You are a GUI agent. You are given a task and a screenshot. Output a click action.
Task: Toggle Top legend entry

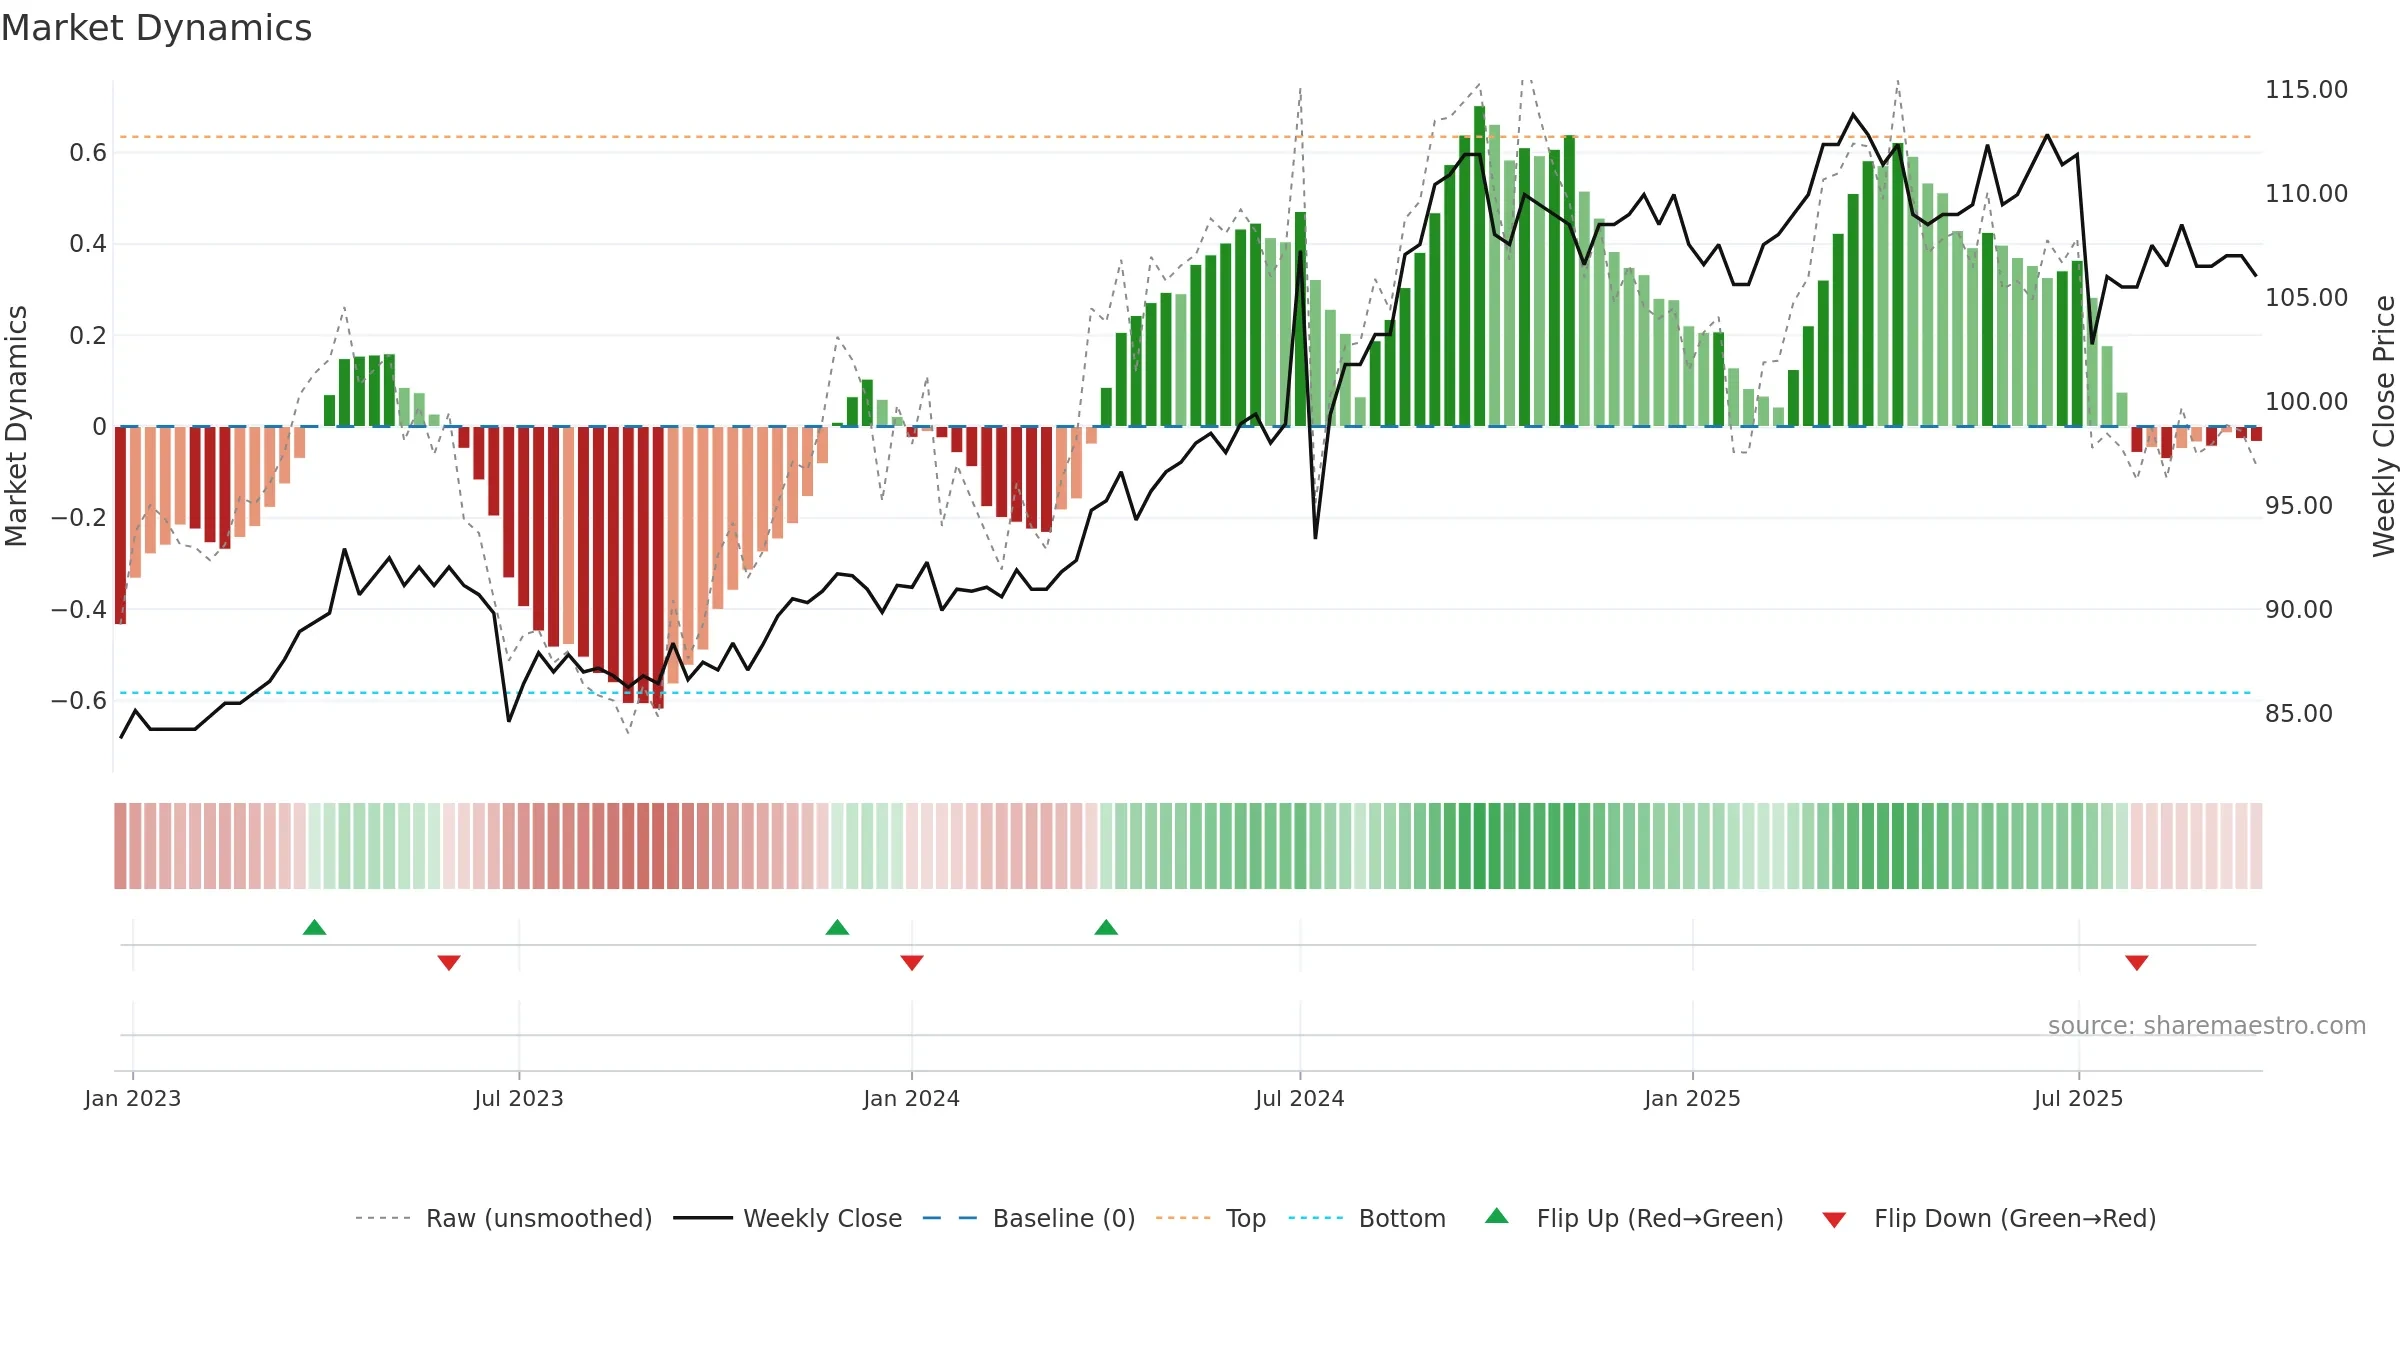point(1210,1218)
